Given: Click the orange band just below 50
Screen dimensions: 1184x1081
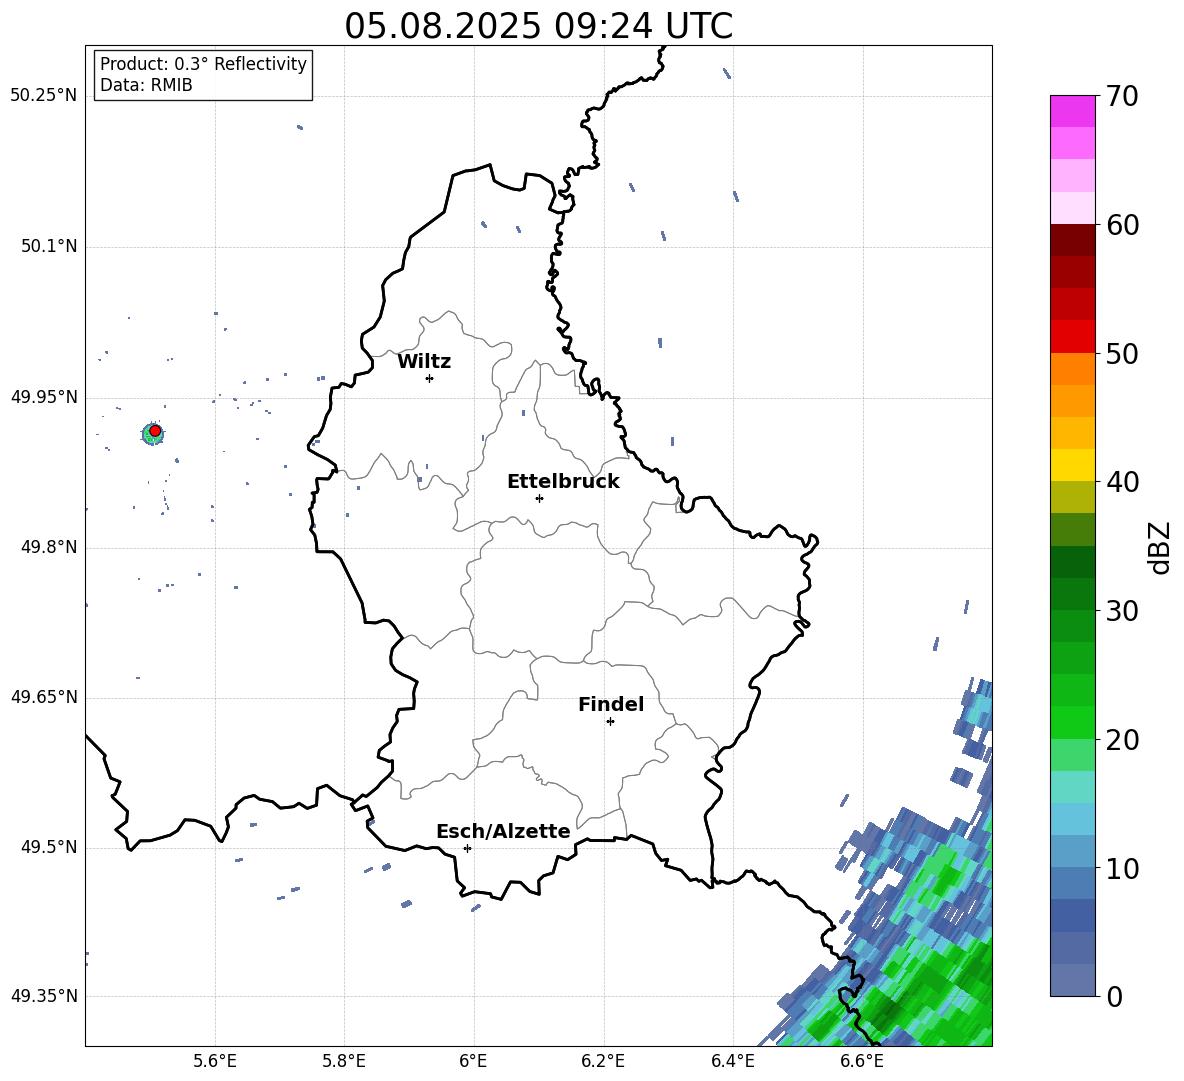Looking at the screenshot, I should pyautogui.click(x=1072, y=369).
